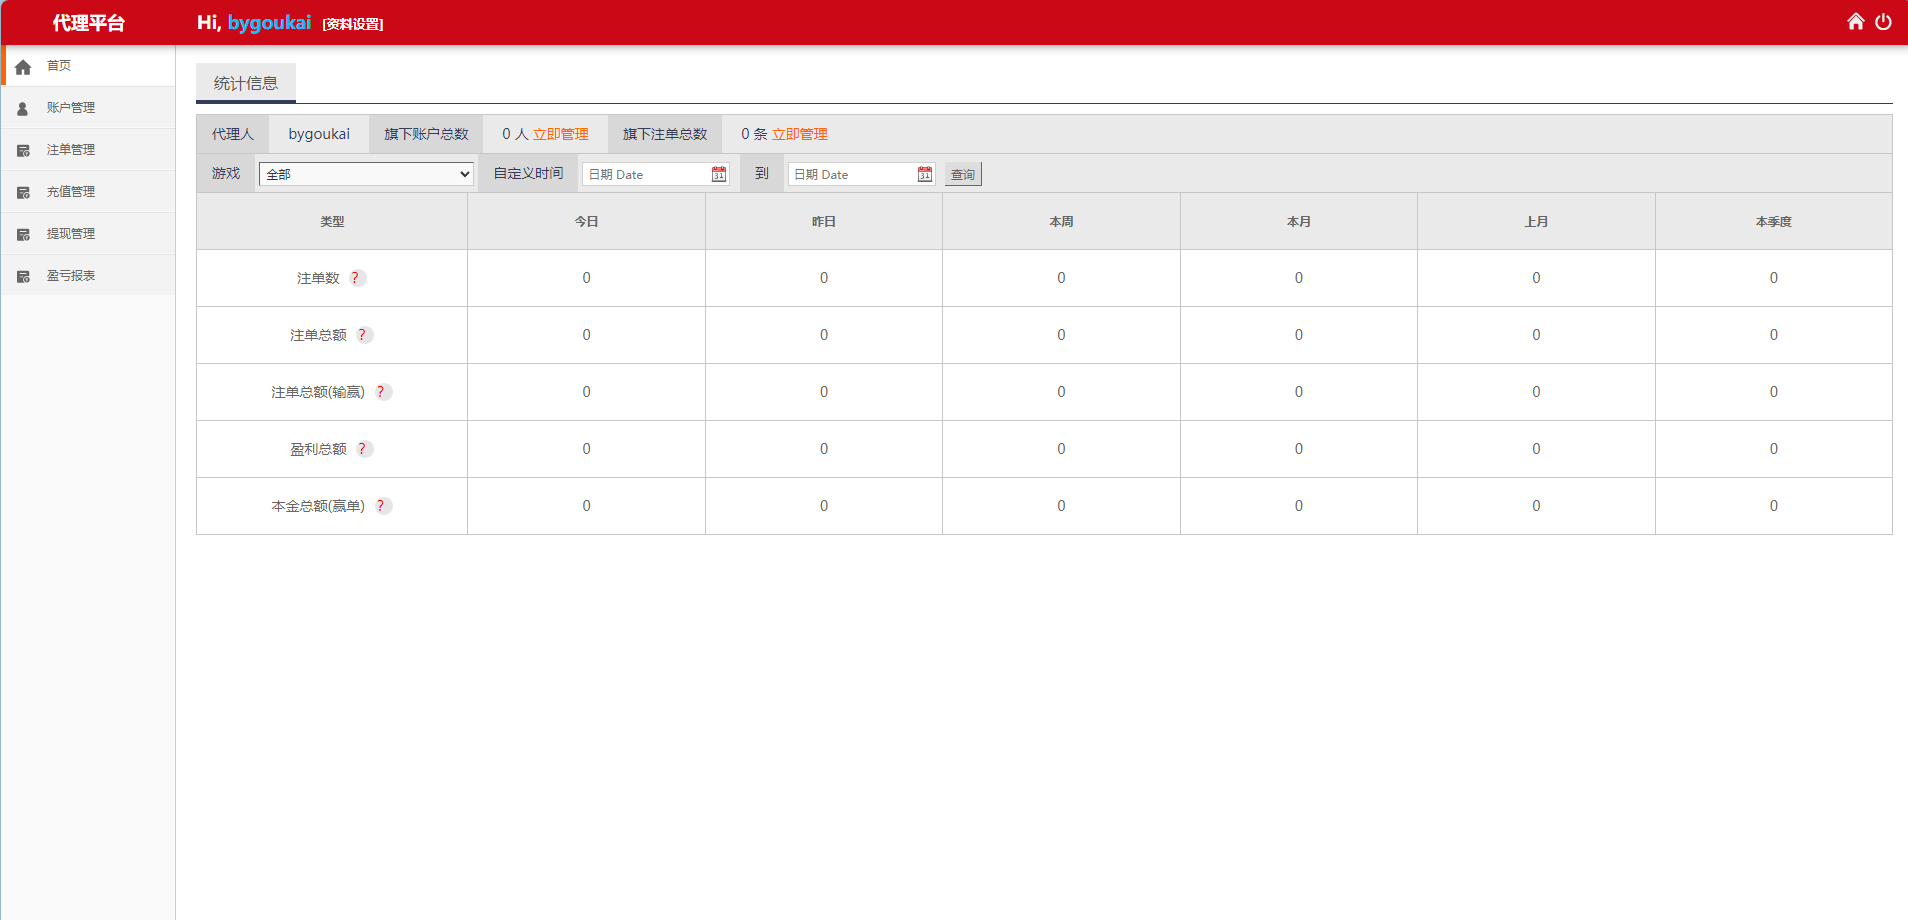This screenshot has width=1908, height=920.
Task: Open the start date calendar picker icon
Action: [x=718, y=174]
